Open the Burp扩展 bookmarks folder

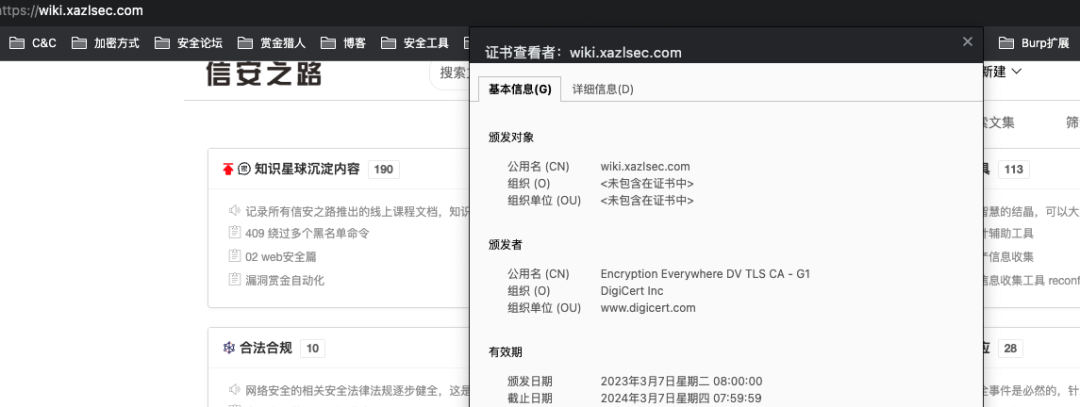(1034, 43)
